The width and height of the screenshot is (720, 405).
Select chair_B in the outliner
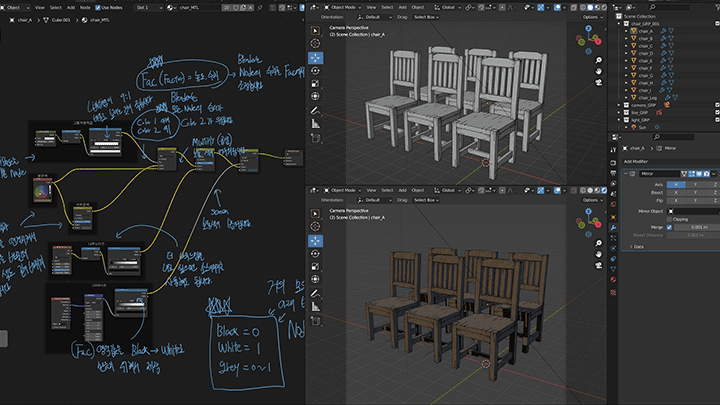click(x=645, y=39)
